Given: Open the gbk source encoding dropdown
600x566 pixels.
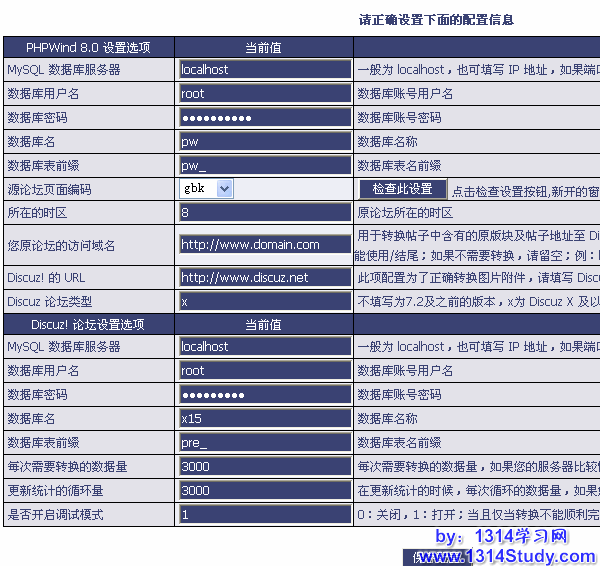Looking at the screenshot, I should [x=207, y=189].
